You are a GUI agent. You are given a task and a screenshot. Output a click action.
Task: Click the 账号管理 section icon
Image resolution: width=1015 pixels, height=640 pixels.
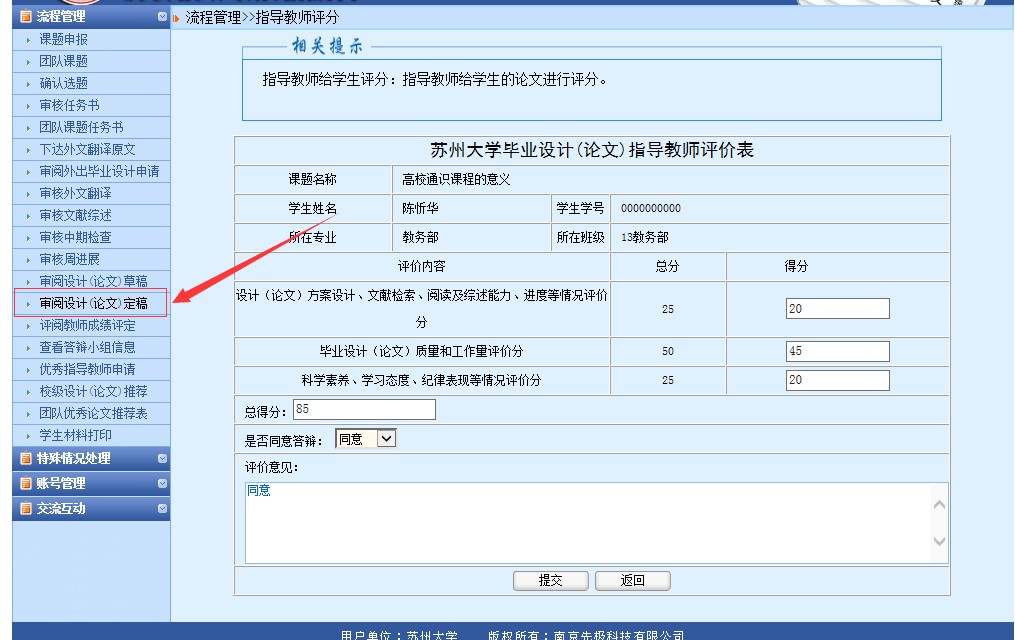tap(26, 483)
